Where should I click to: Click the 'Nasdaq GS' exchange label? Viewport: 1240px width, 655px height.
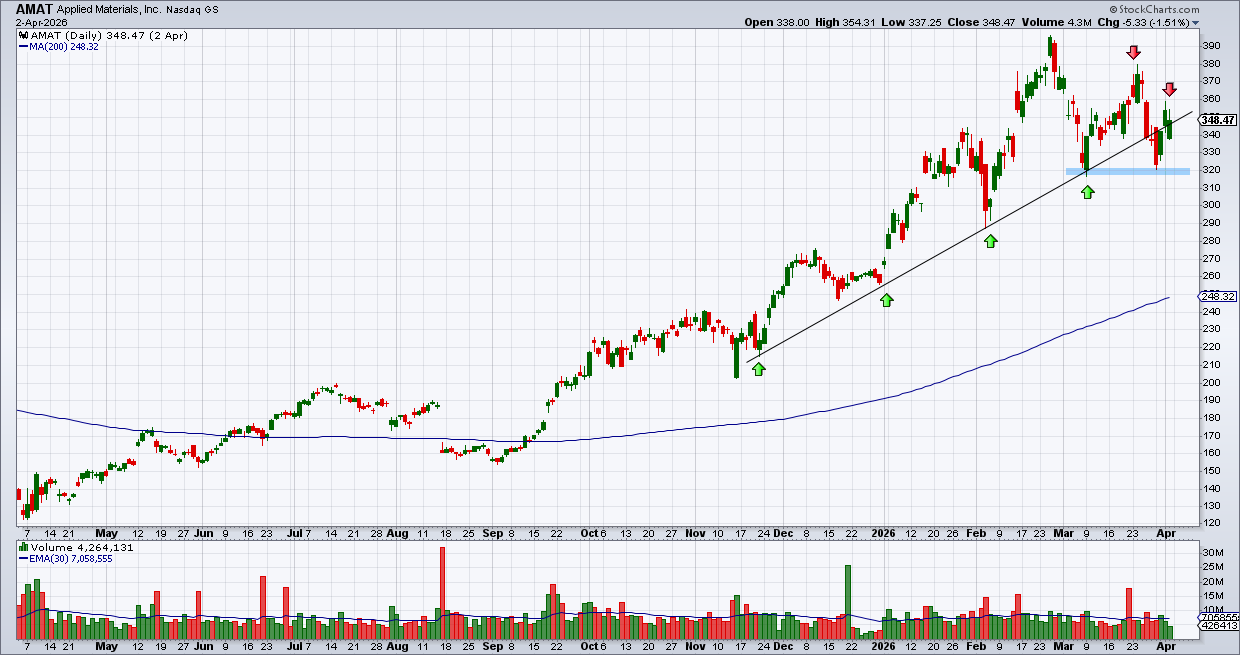192,10
